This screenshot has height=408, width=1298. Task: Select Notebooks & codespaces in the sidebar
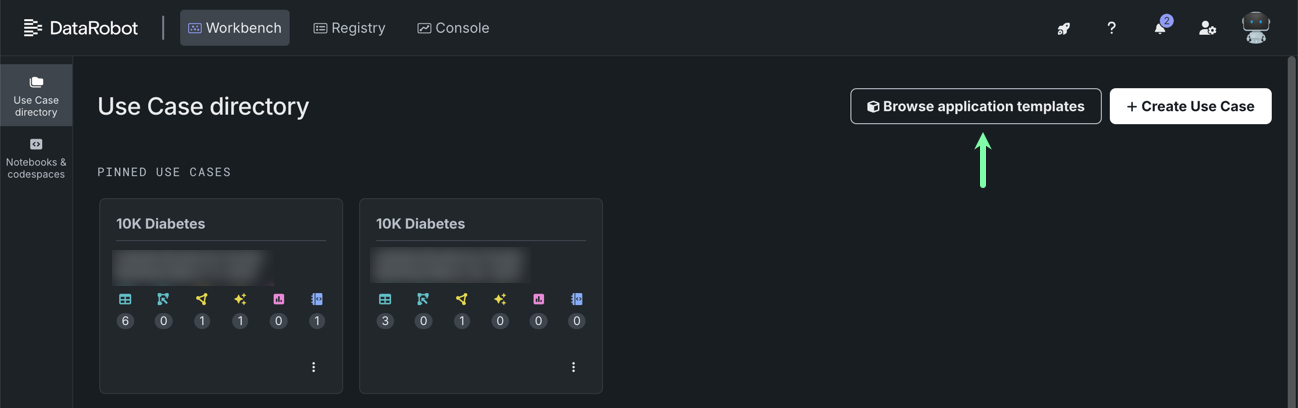(36, 159)
